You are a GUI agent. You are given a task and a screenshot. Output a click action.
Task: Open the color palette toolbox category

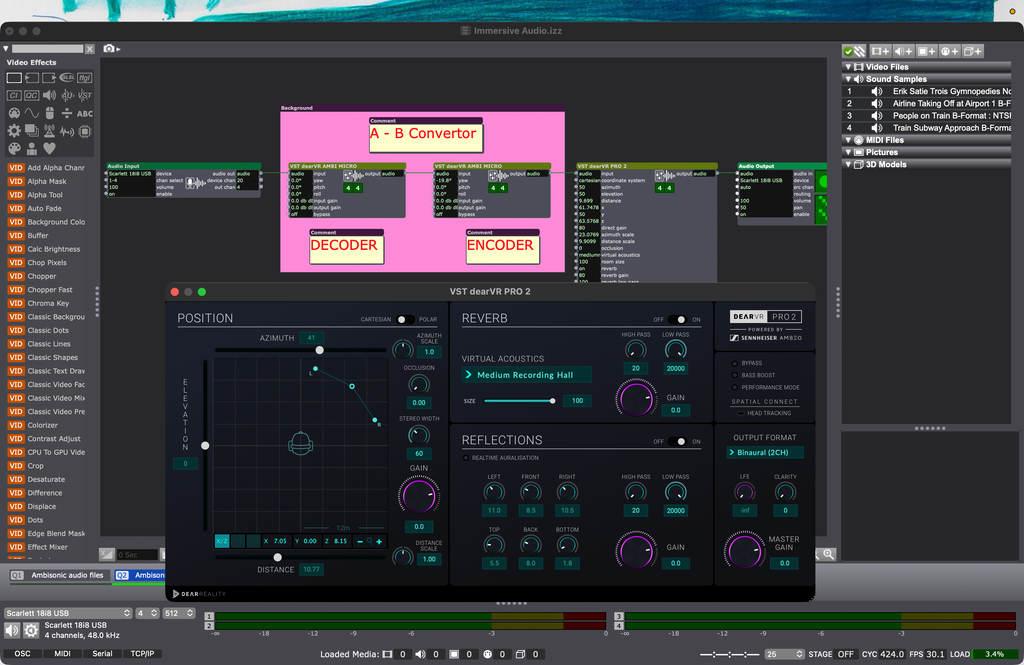coord(14,148)
